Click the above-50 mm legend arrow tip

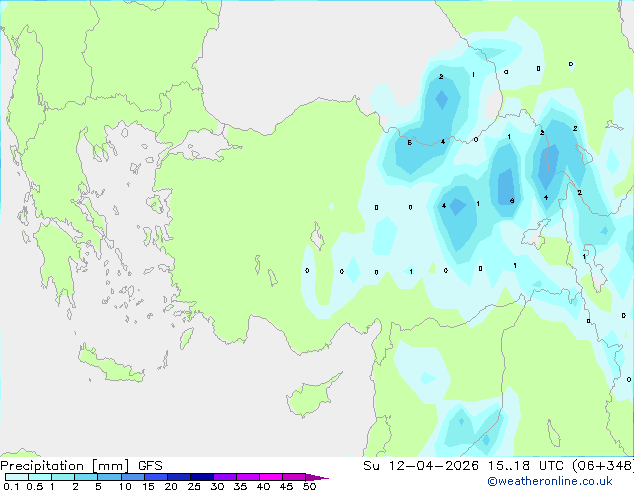pos(317,477)
